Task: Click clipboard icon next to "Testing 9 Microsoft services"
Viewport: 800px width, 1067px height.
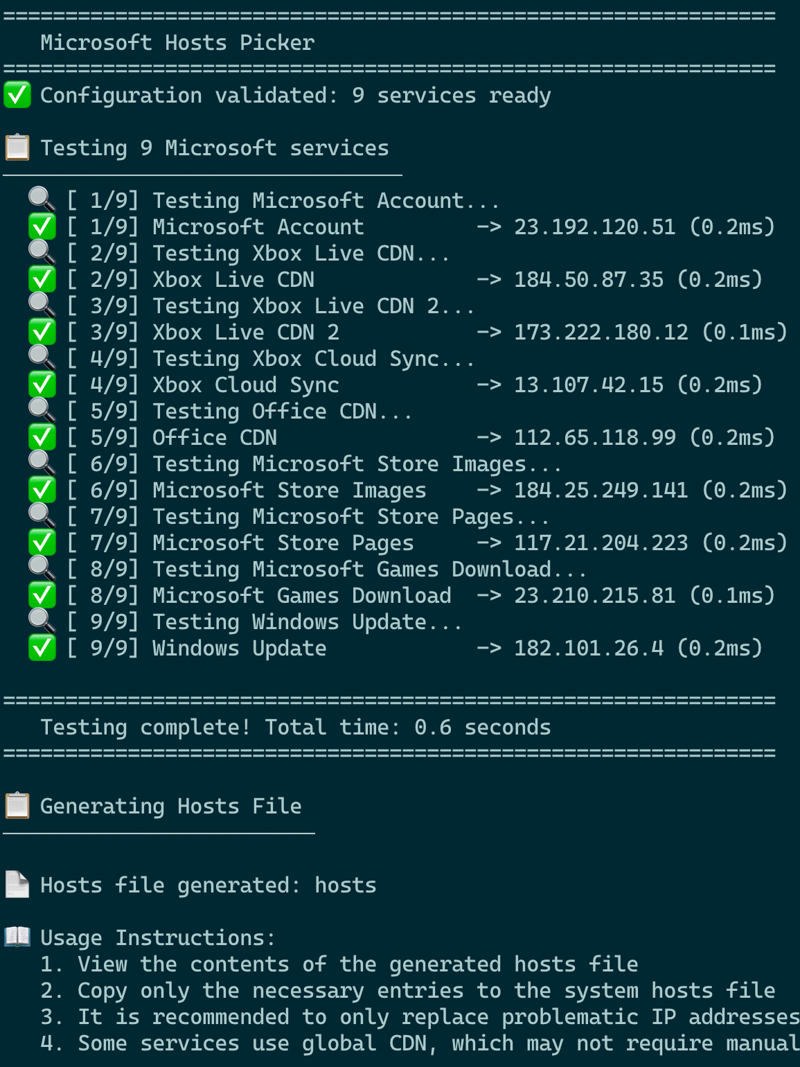Action: coord(17,148)
